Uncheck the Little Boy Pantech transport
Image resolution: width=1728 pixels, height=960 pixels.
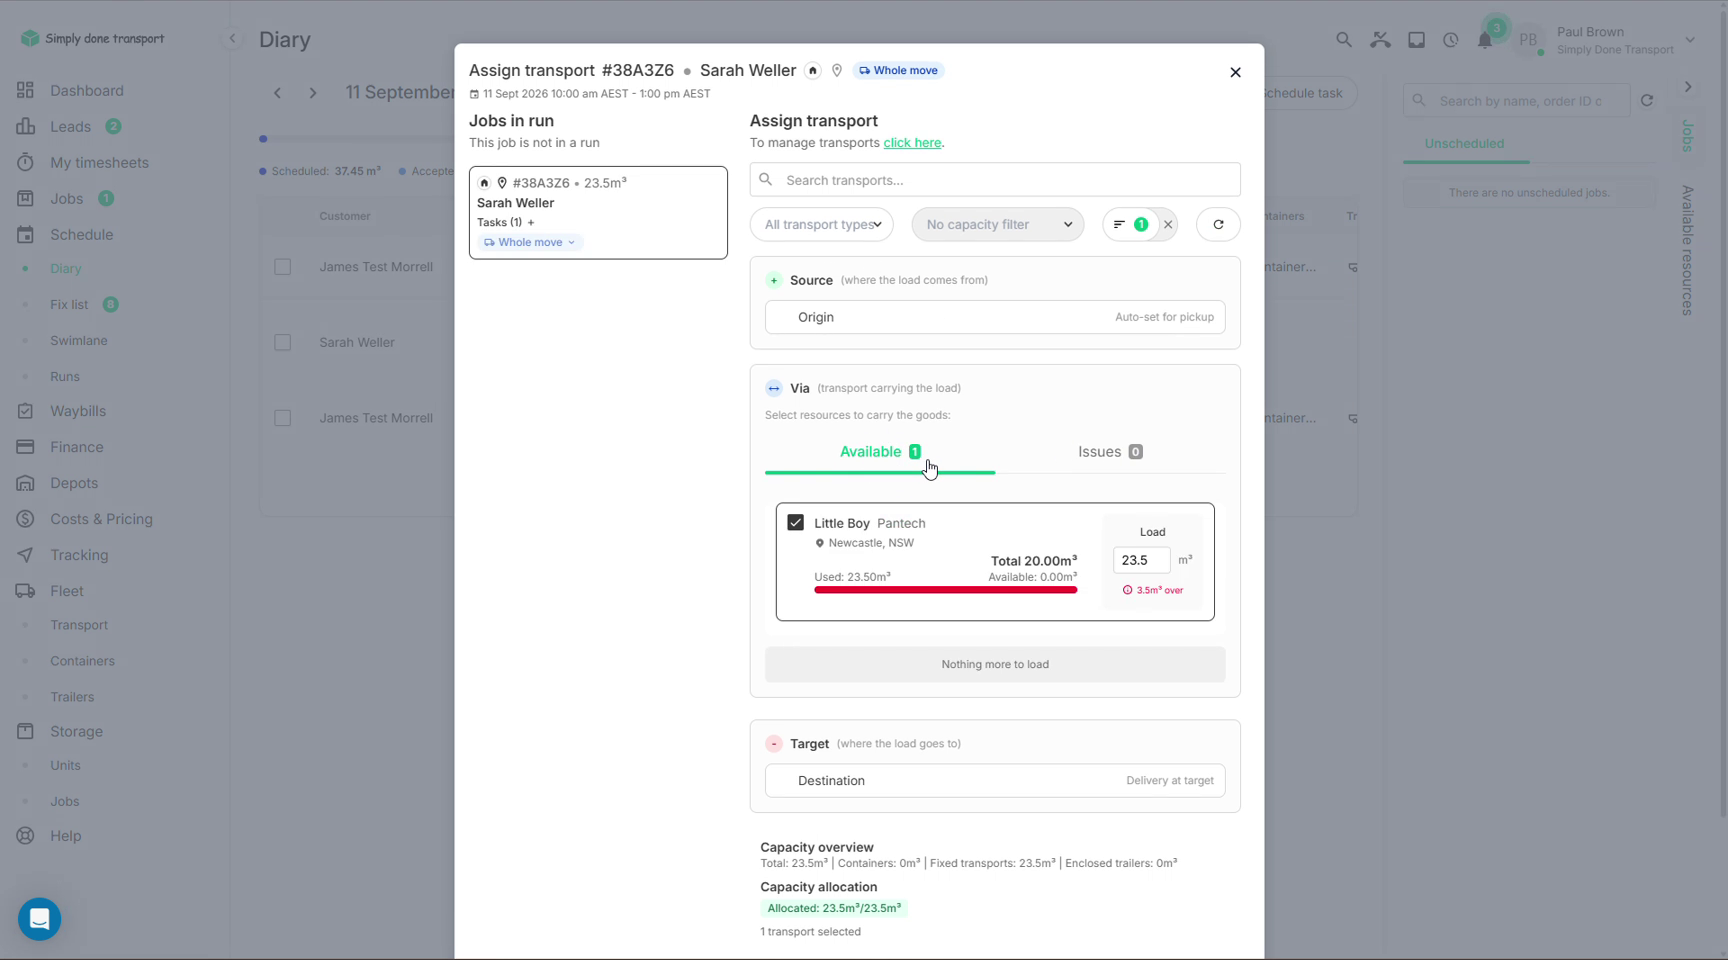[x=796, y=522]
